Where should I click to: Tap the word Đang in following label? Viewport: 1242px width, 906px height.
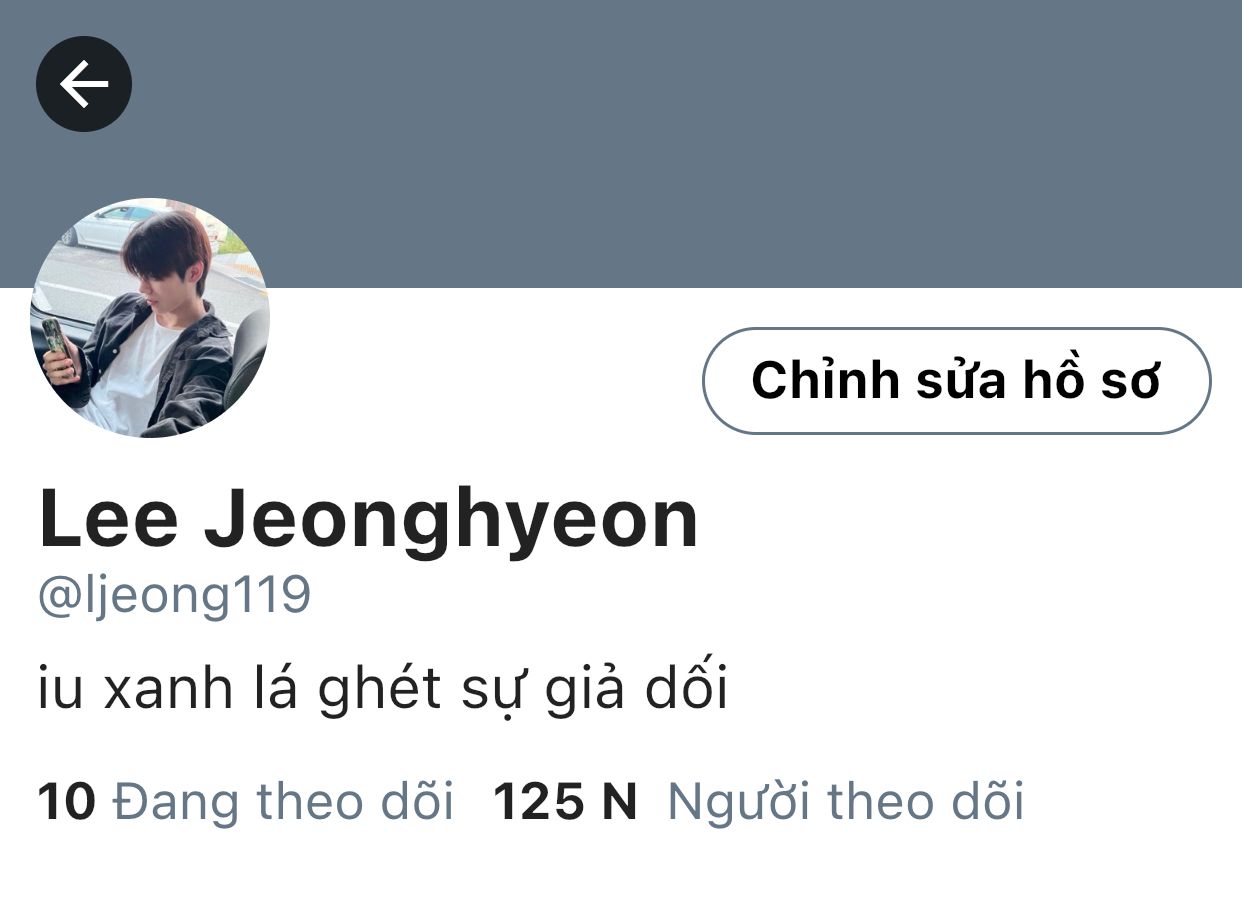click(x=175, y=802)
